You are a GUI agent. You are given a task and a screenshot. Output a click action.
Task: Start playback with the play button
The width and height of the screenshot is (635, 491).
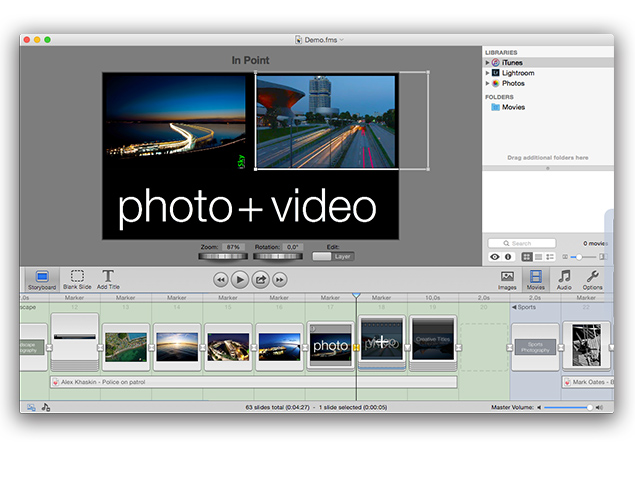coord(240,280)
